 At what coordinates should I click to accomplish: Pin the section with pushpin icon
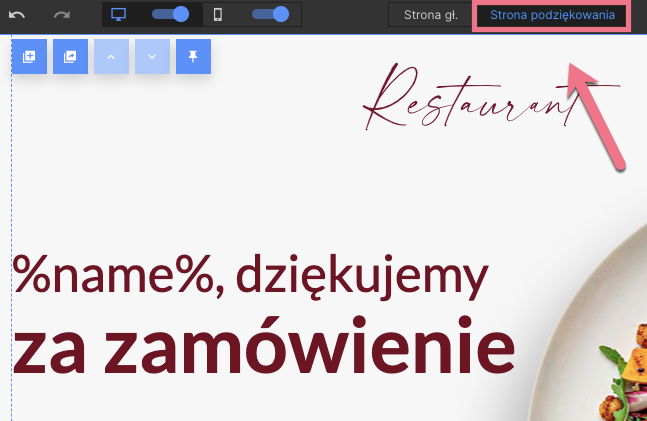click(194, 57)
